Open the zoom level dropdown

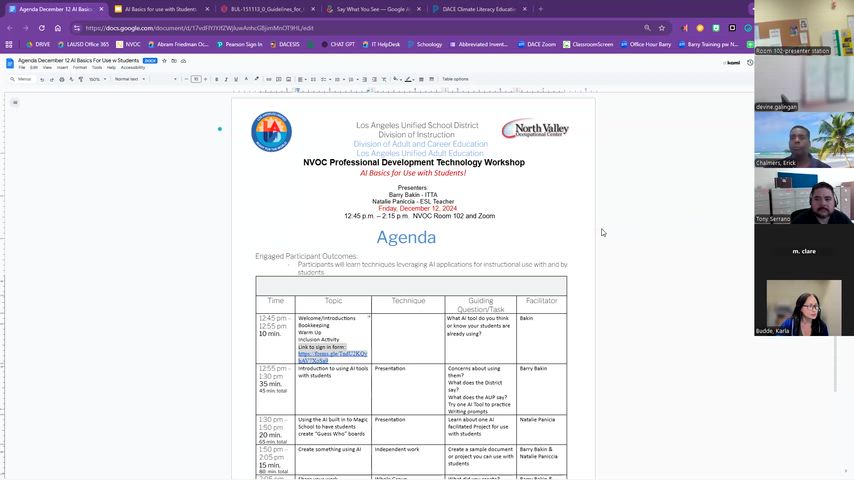coord(97,79)
